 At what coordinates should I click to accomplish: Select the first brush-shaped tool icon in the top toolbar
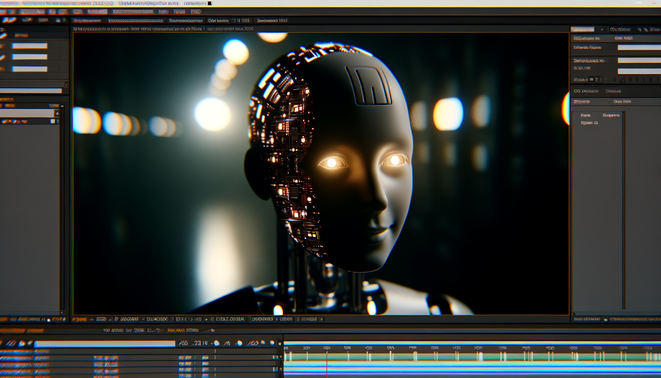pos(9,20)
